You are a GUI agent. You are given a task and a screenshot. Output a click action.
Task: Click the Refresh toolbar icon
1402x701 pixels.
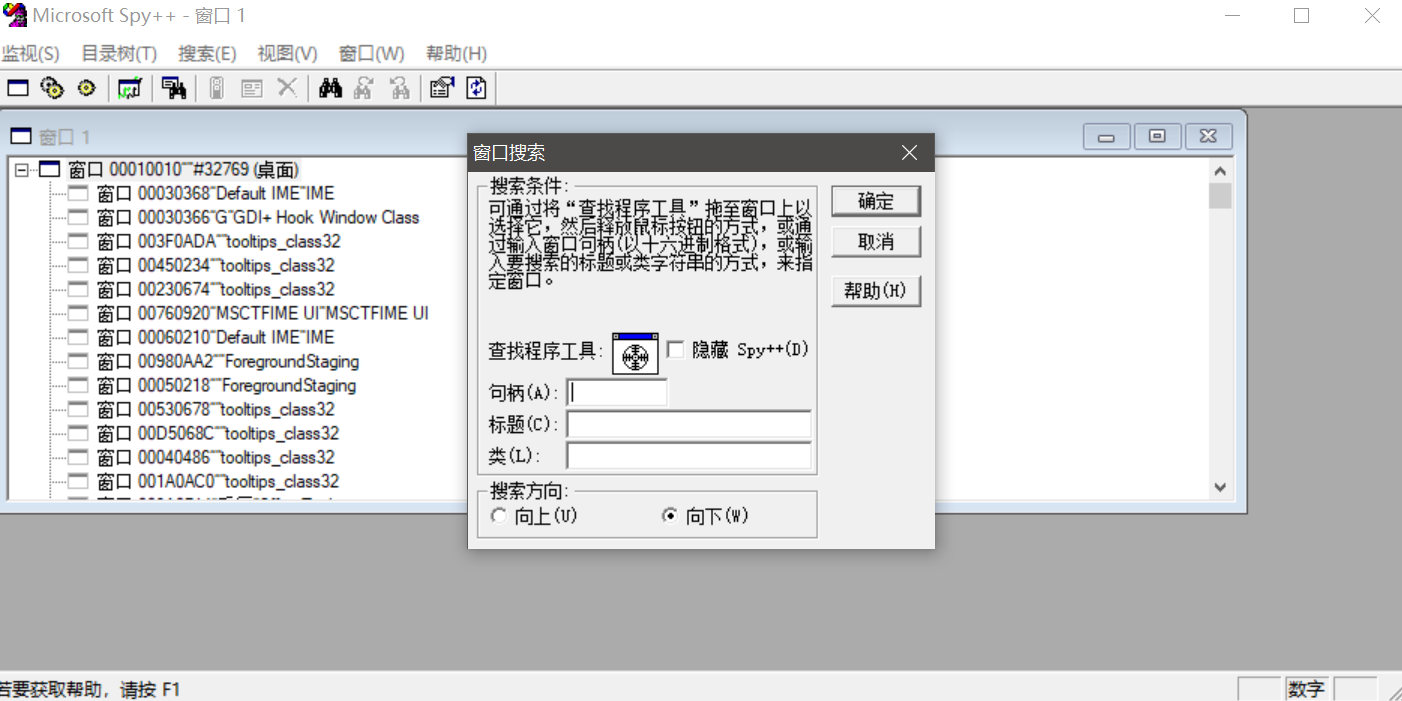pos(477,89)
